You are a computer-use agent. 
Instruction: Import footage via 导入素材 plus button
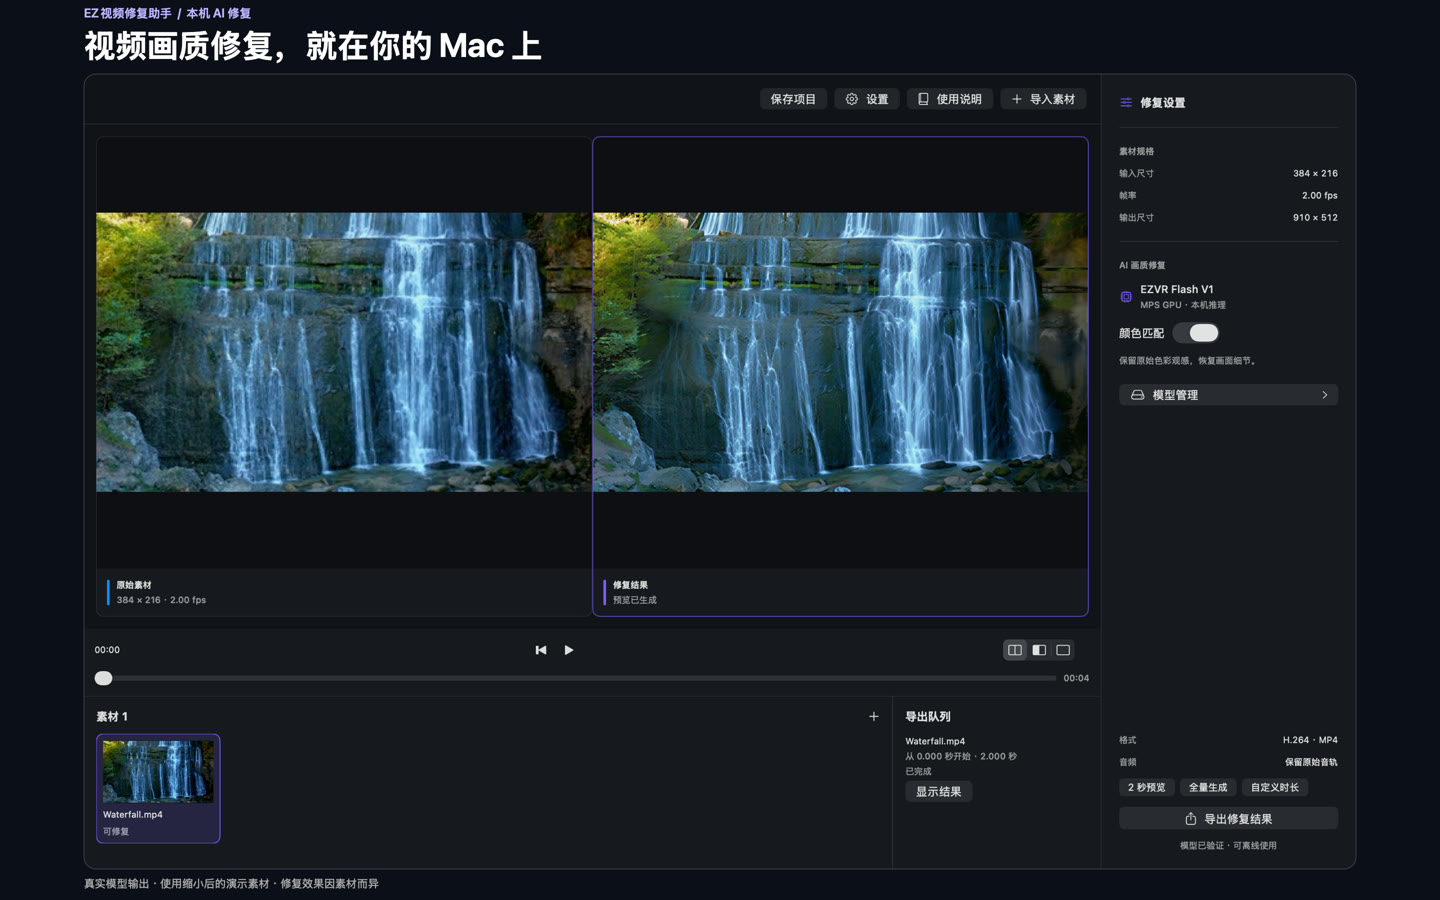tap(1043, 99)
